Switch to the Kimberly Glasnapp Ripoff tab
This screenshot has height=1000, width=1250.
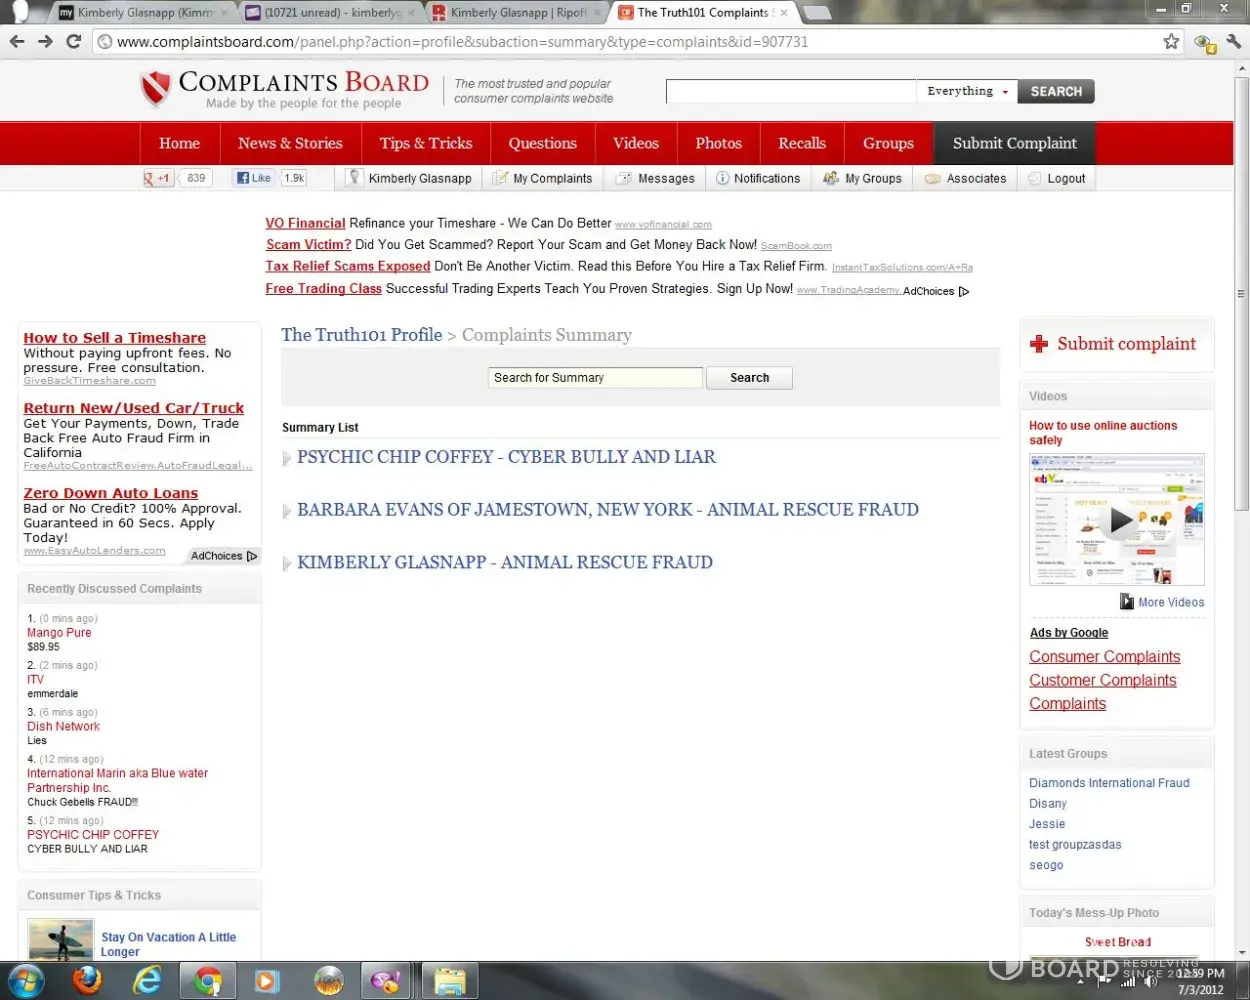point(517,13)
